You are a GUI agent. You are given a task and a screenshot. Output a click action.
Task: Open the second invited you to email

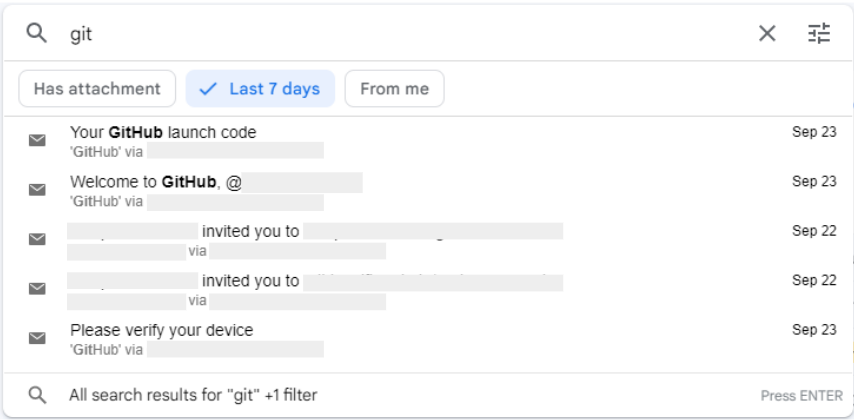(x=428, y=289)
